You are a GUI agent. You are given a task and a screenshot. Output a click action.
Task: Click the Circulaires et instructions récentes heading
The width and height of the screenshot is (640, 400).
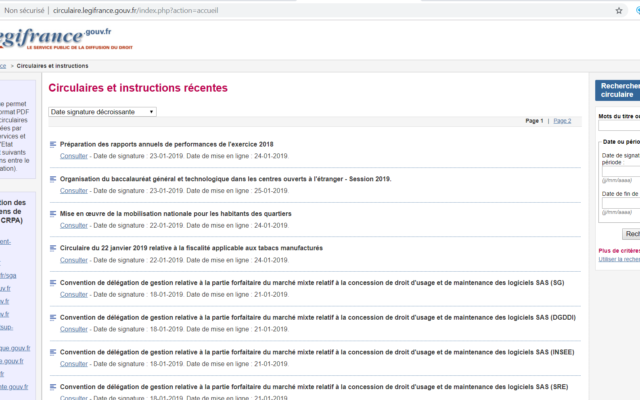[138, 88]
